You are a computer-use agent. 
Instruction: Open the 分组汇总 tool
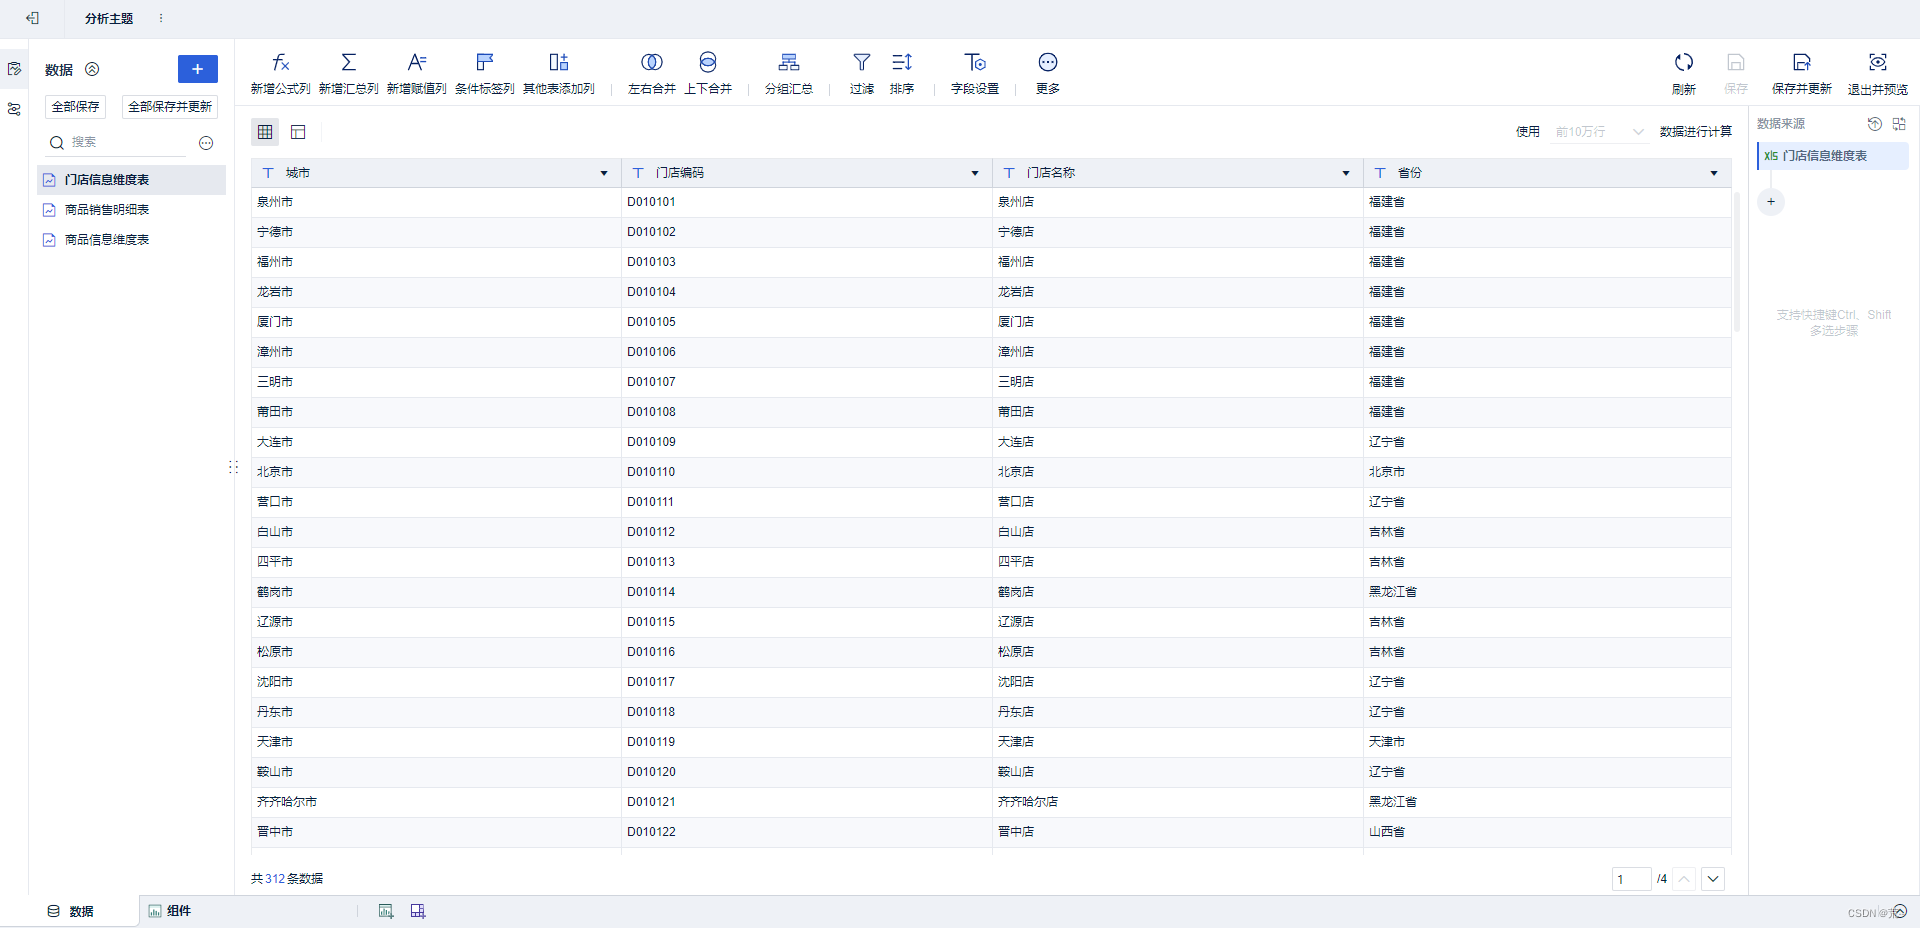(x=789, y=73)
